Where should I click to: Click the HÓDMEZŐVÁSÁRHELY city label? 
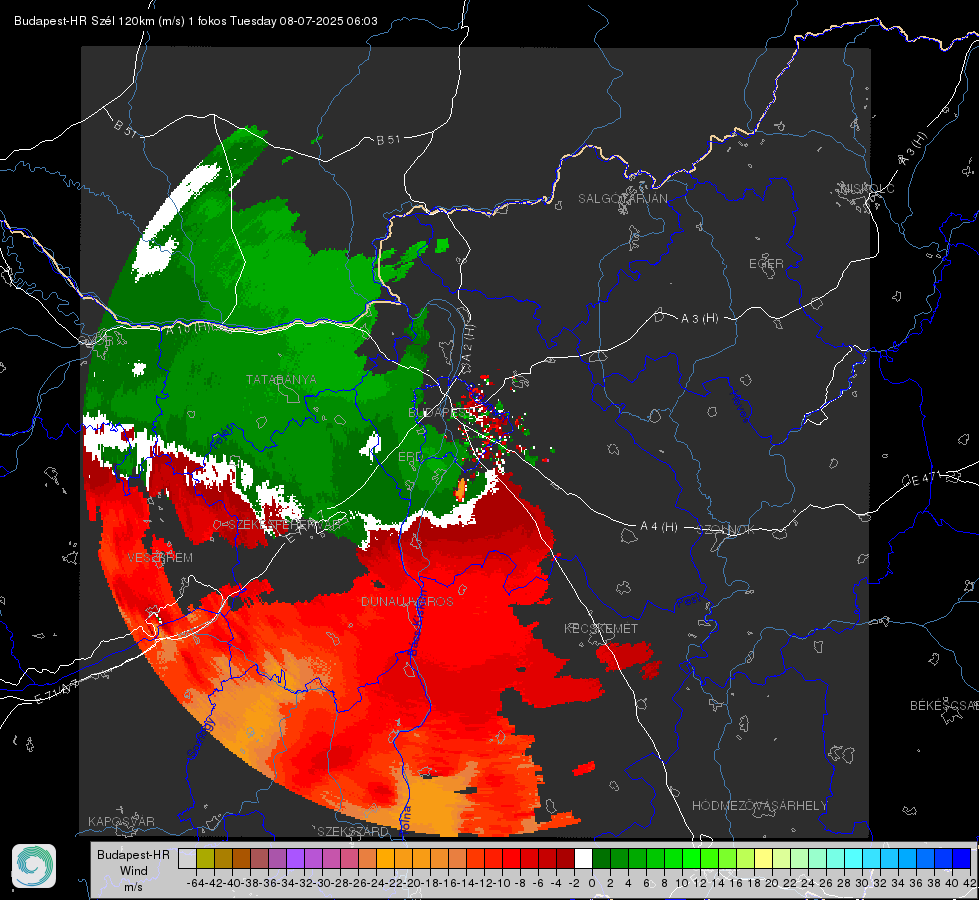pyautogui.click(x=760, y=806)
